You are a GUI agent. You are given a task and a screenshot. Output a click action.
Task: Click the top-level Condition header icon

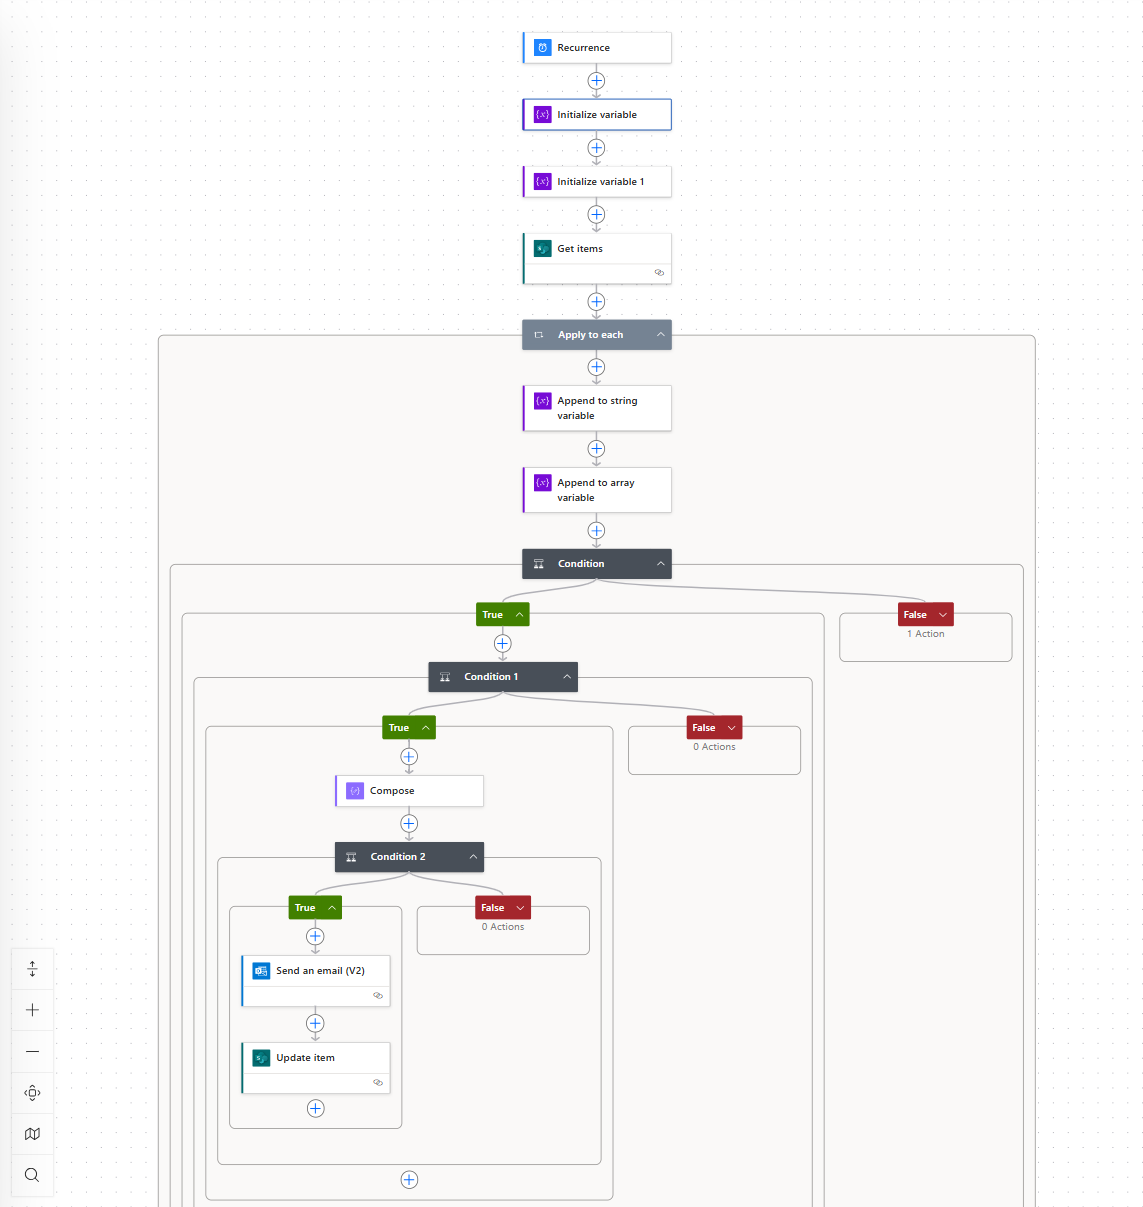(539, 564)
